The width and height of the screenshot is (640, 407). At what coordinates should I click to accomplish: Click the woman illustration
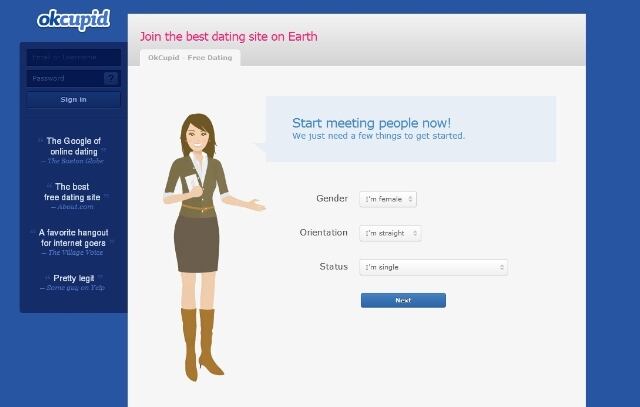click(x=201, y=240)
